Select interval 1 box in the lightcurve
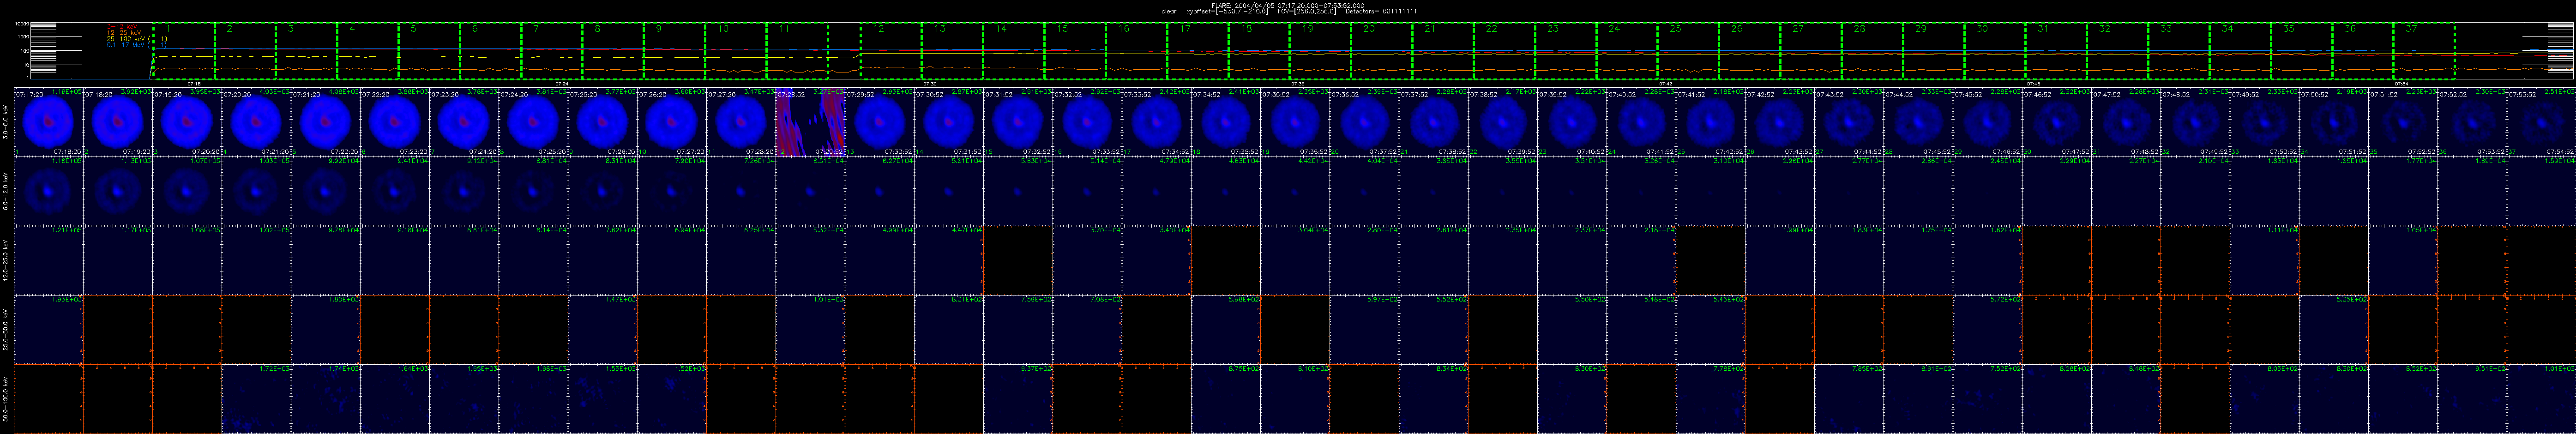Viewport: 2576px width, 434px height. [x=184, y=51]
